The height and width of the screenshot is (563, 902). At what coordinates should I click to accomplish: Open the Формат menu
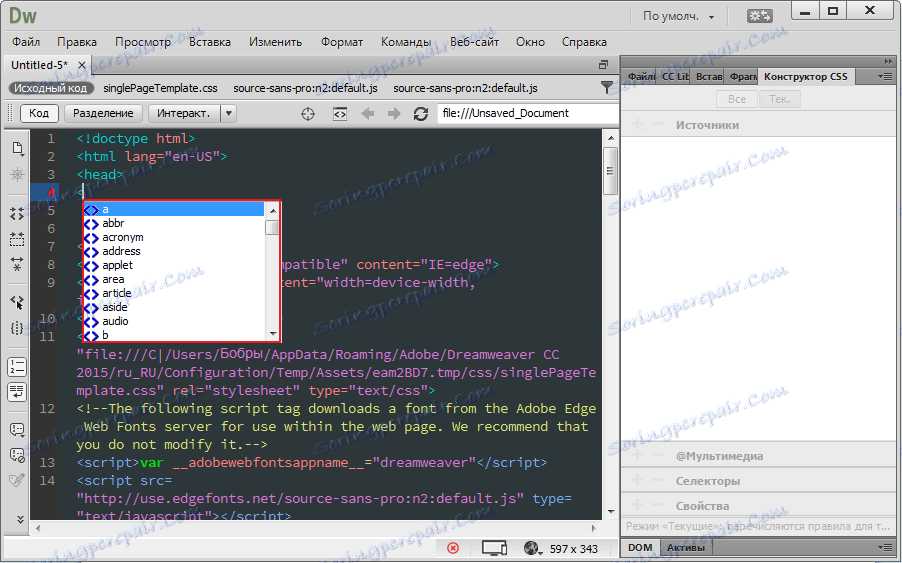[x=342, y=42]
